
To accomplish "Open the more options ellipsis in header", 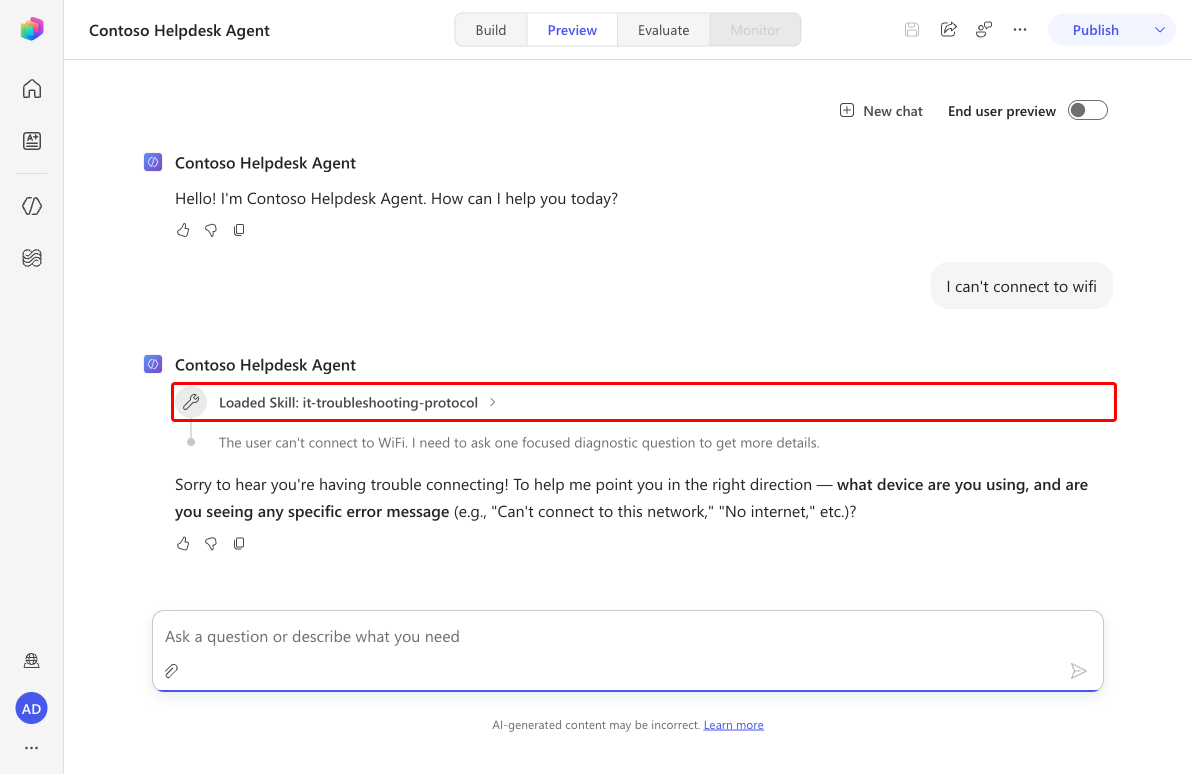I will (x=1020, y=30).
